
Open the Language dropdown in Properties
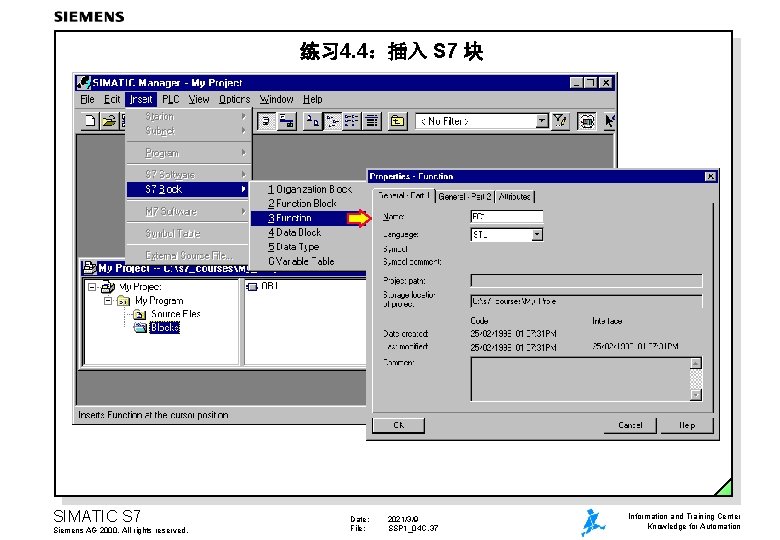coord(537,235)
